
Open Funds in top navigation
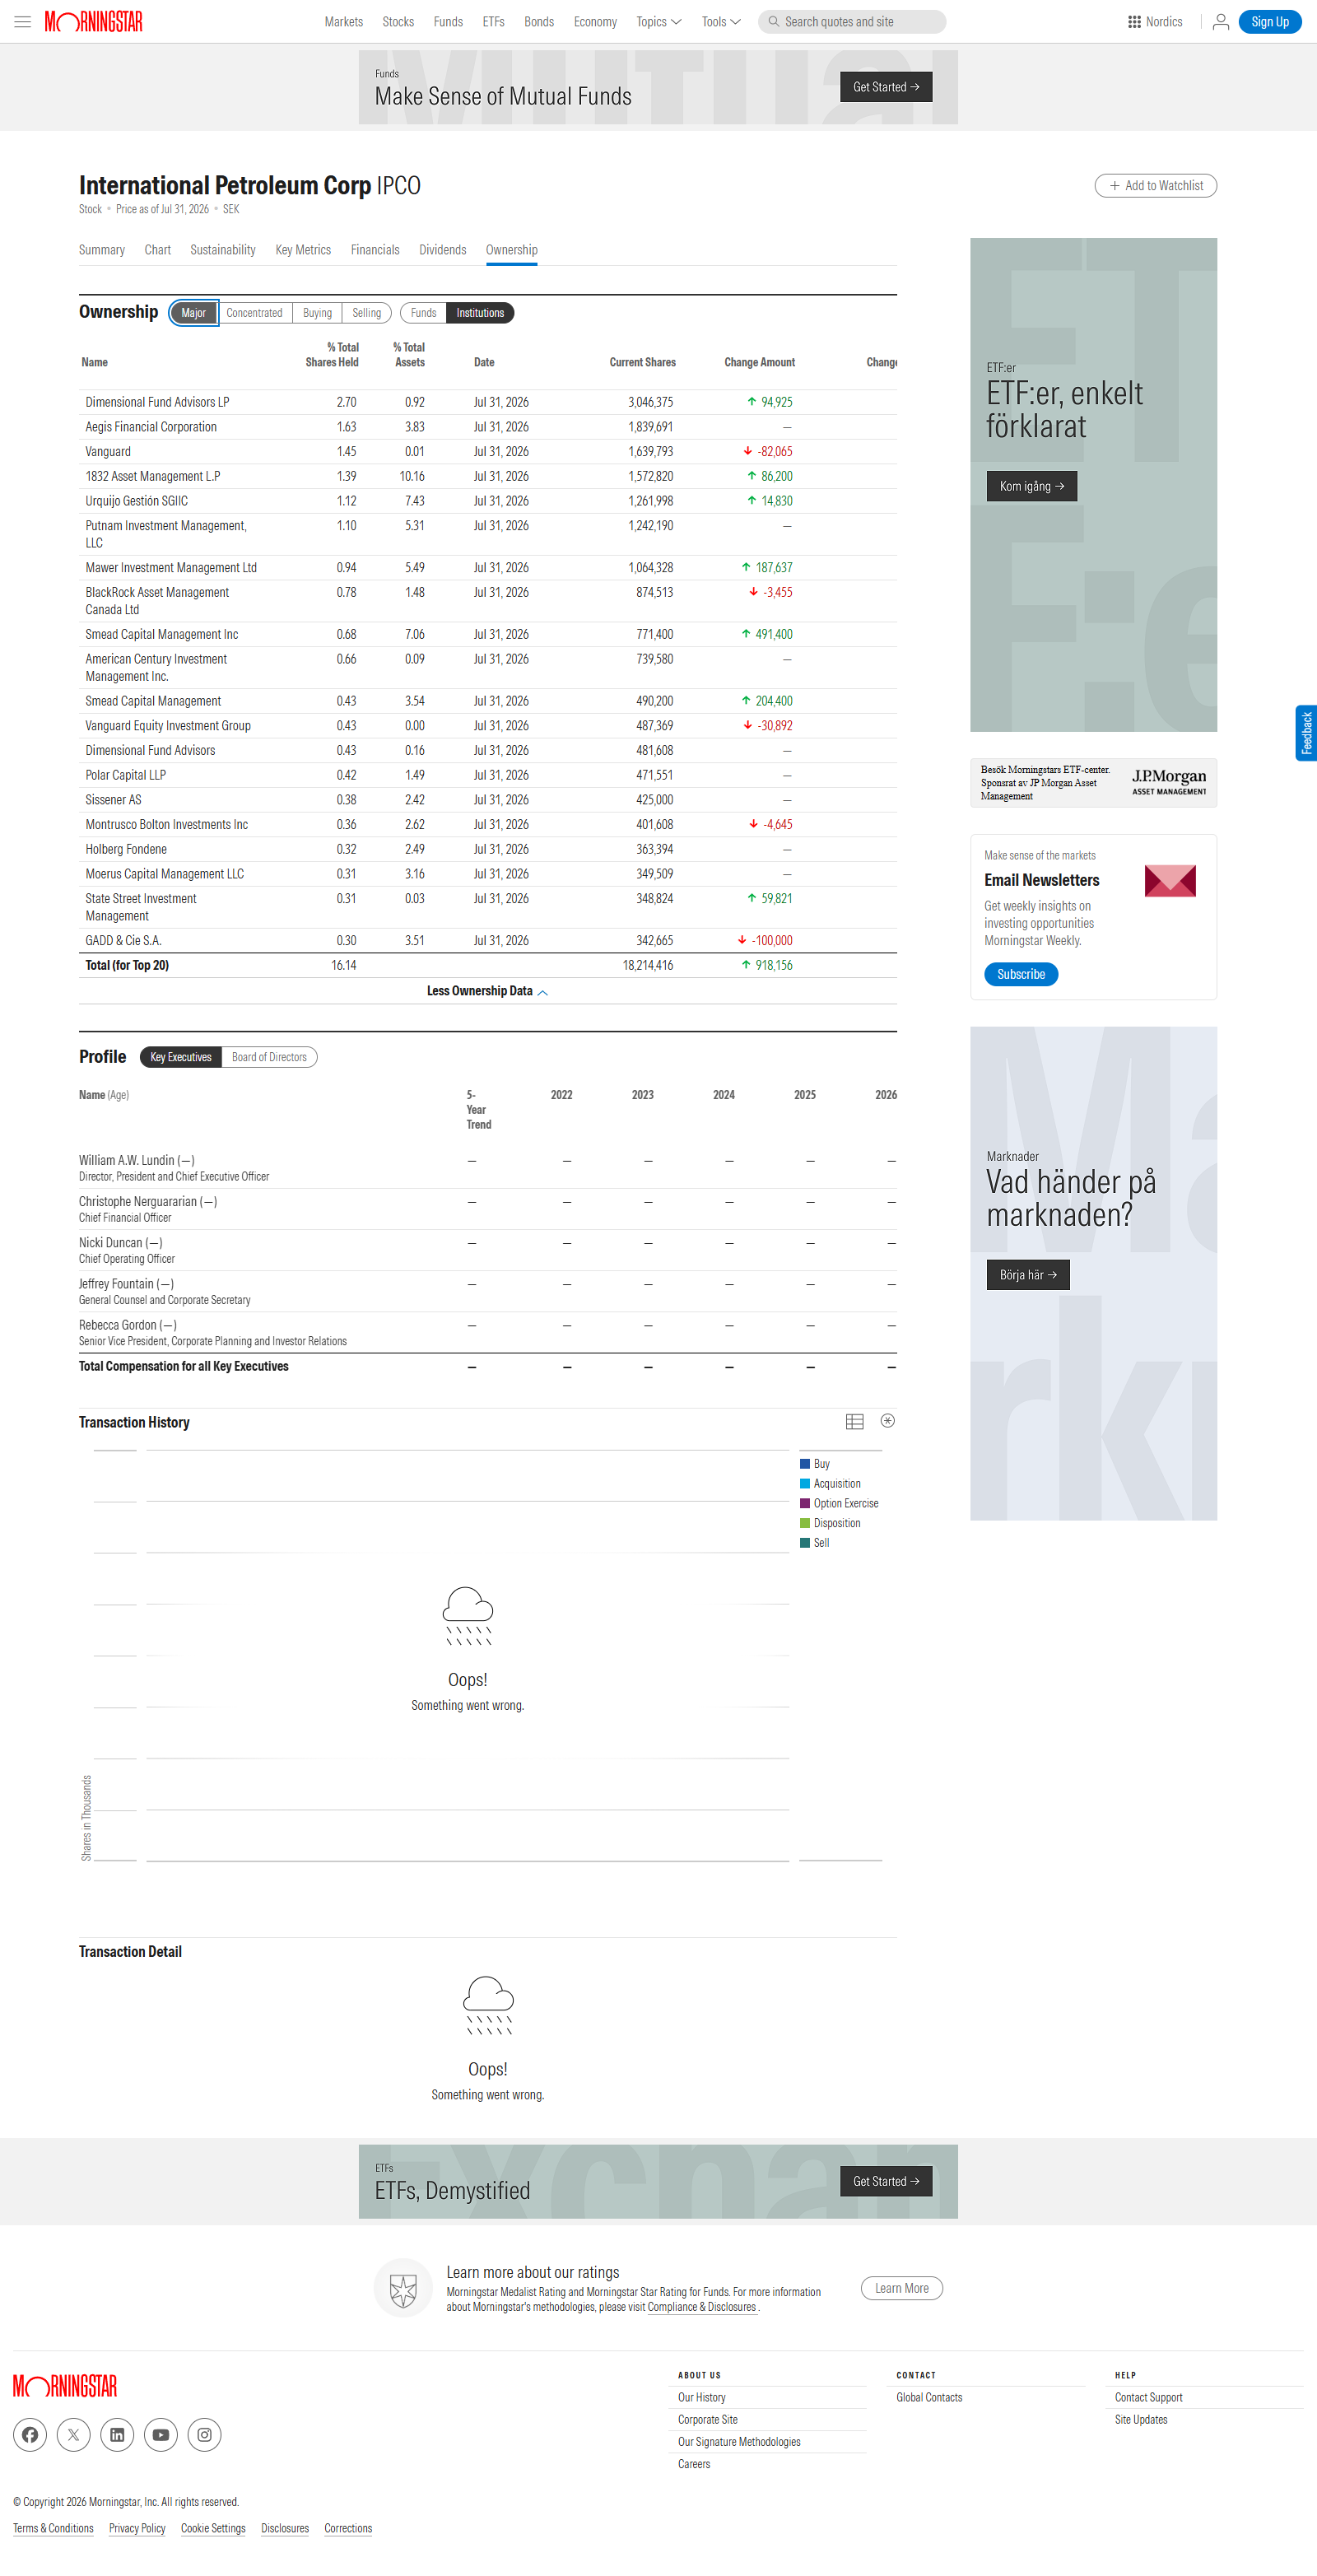click(448, 22)
